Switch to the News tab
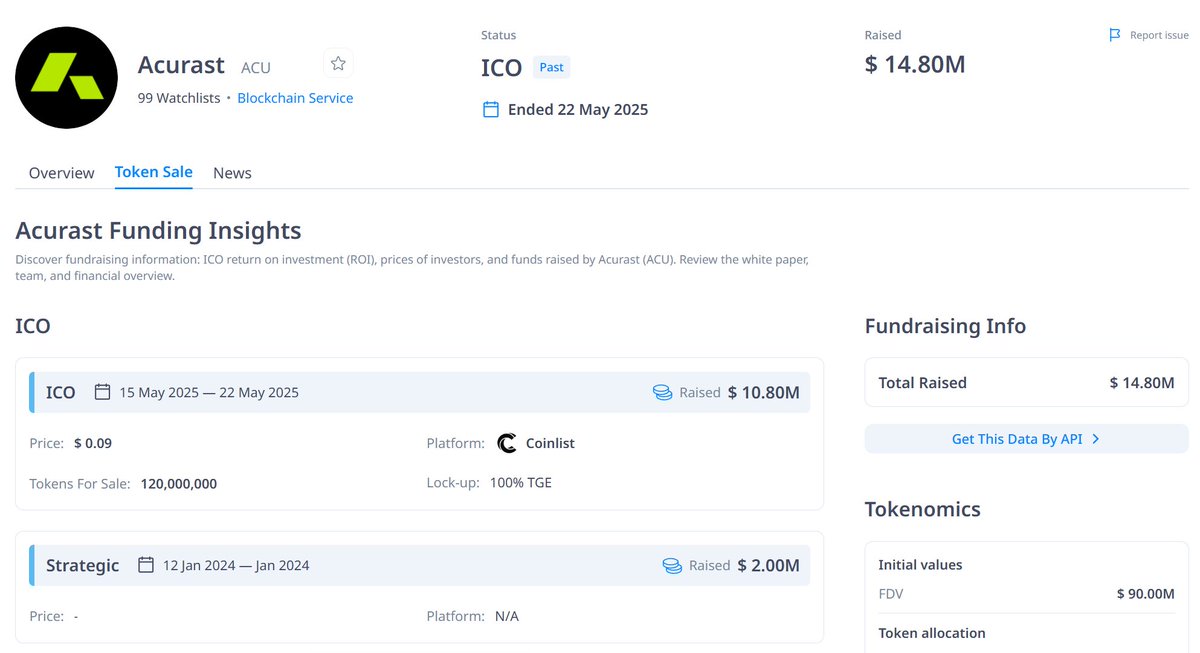The height and width of the screenshot is (653, 1200). pos(232,173)
